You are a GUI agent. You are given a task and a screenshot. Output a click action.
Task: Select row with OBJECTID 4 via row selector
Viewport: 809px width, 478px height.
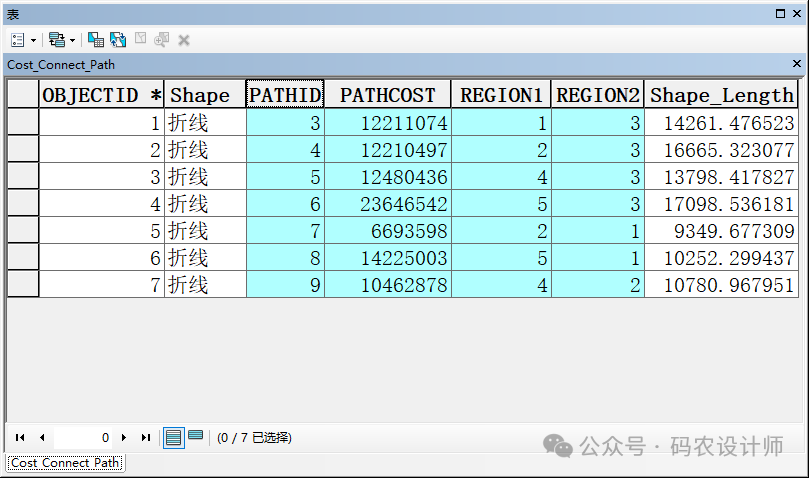(23, 204)
